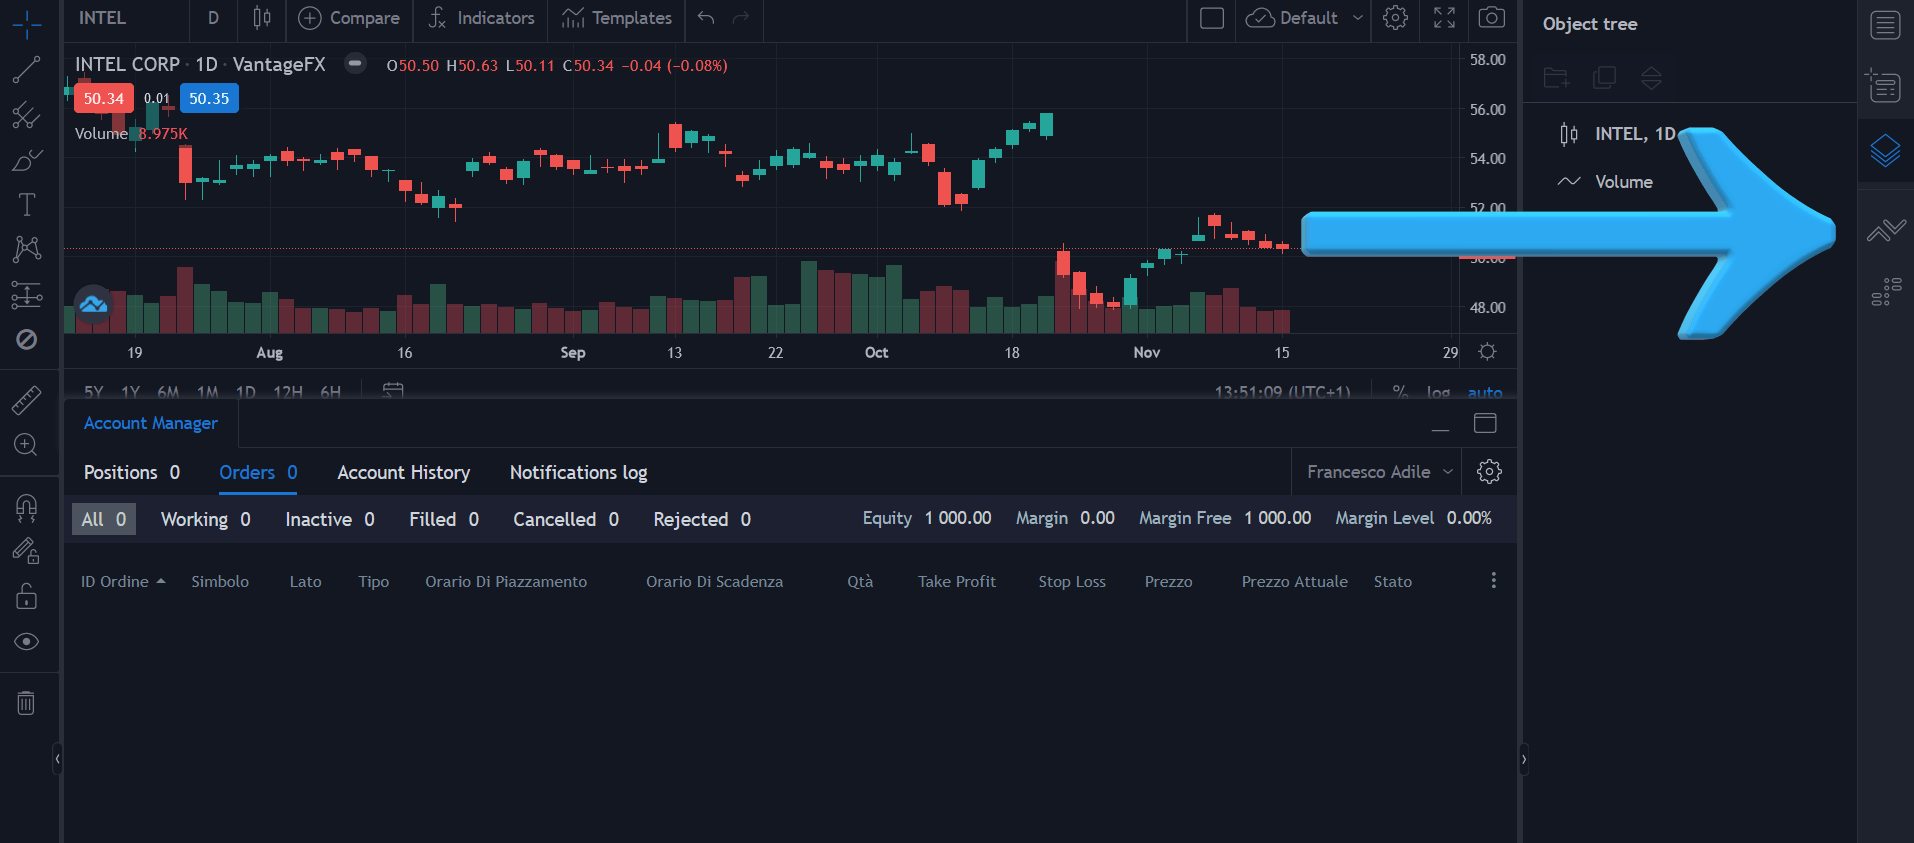Enter fullscreen mode
The width and height of the screenshot is (1914, 843).
(x=1444, y=18)
